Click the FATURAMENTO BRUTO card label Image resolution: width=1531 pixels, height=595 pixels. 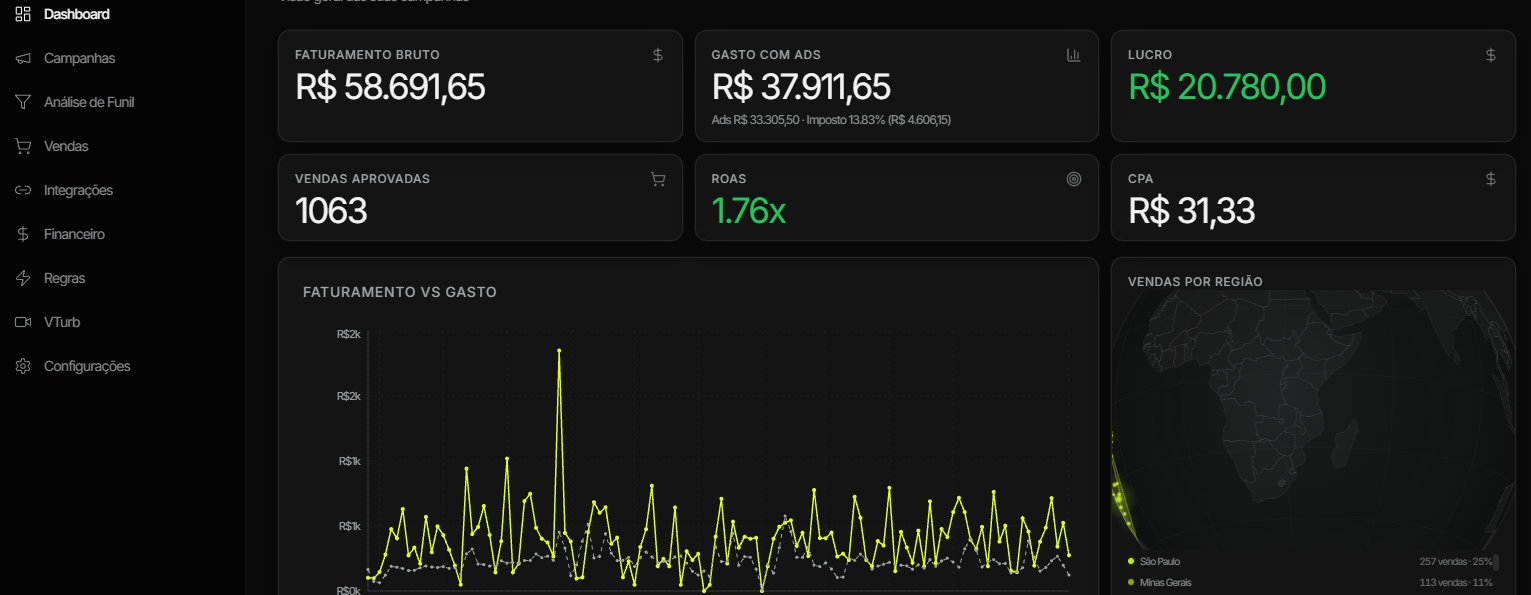tap(367, 55)
